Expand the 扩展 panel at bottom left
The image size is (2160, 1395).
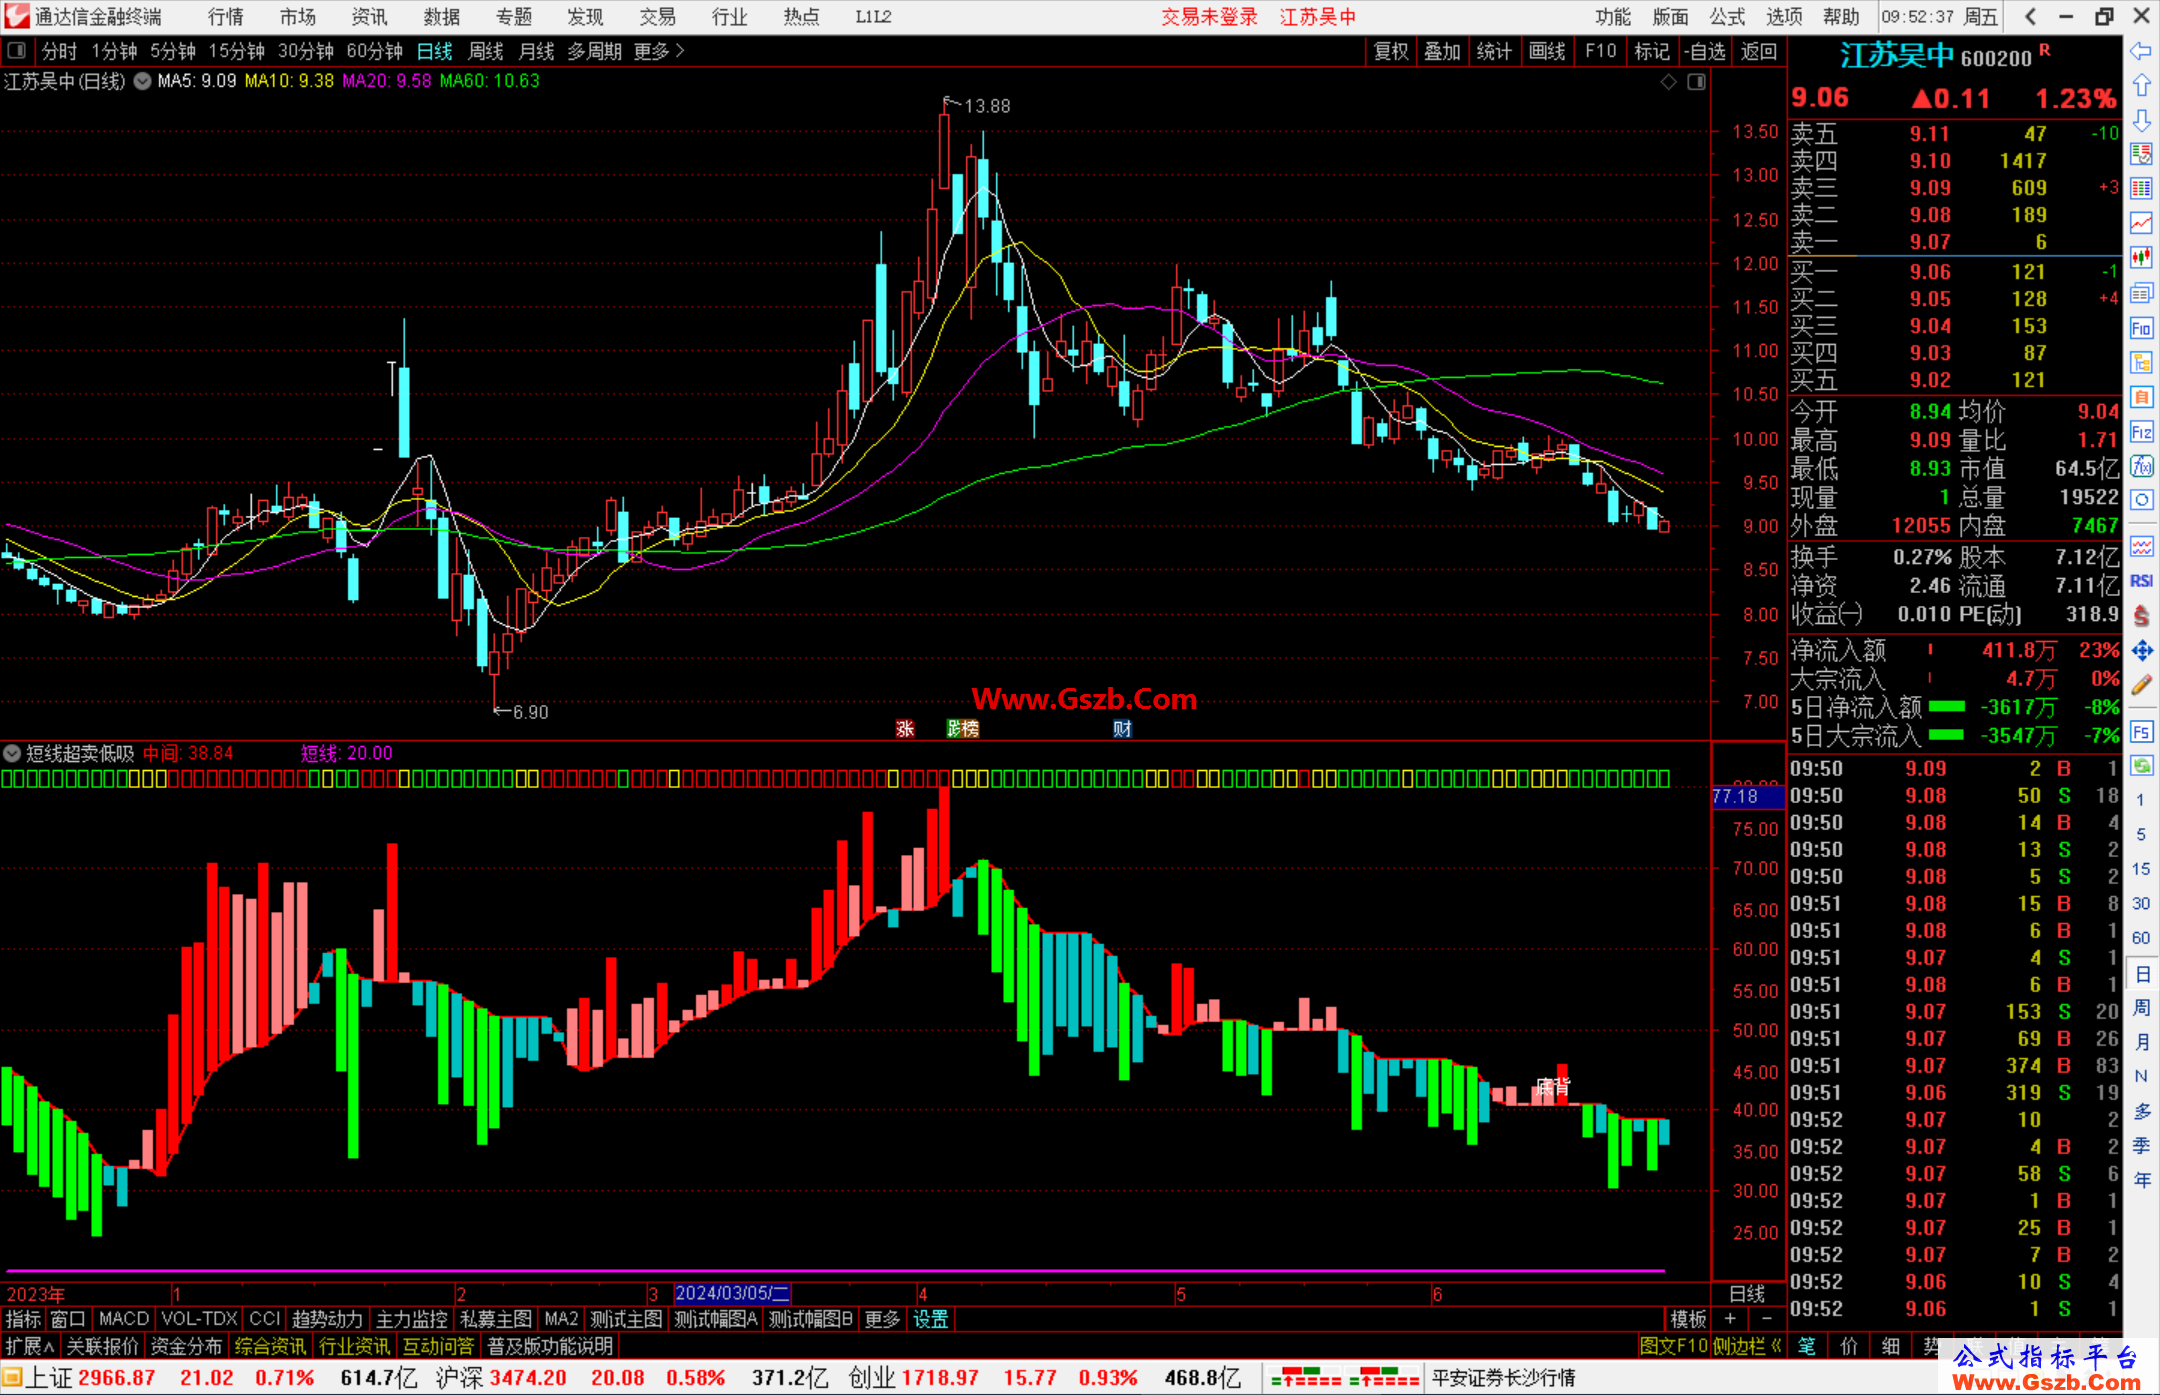pyautogui.click(x=29, y=1346)
